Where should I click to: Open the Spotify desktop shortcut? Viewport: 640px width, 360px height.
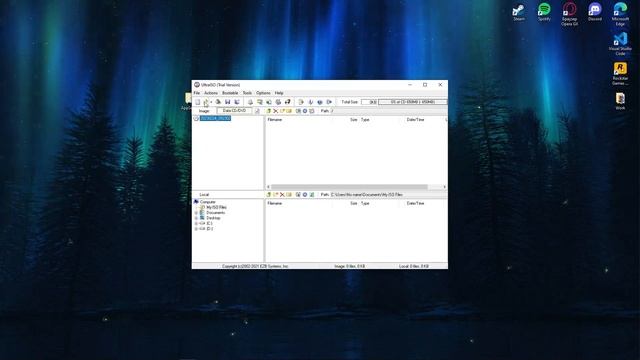pyautogui.click(x=544, y=12)
